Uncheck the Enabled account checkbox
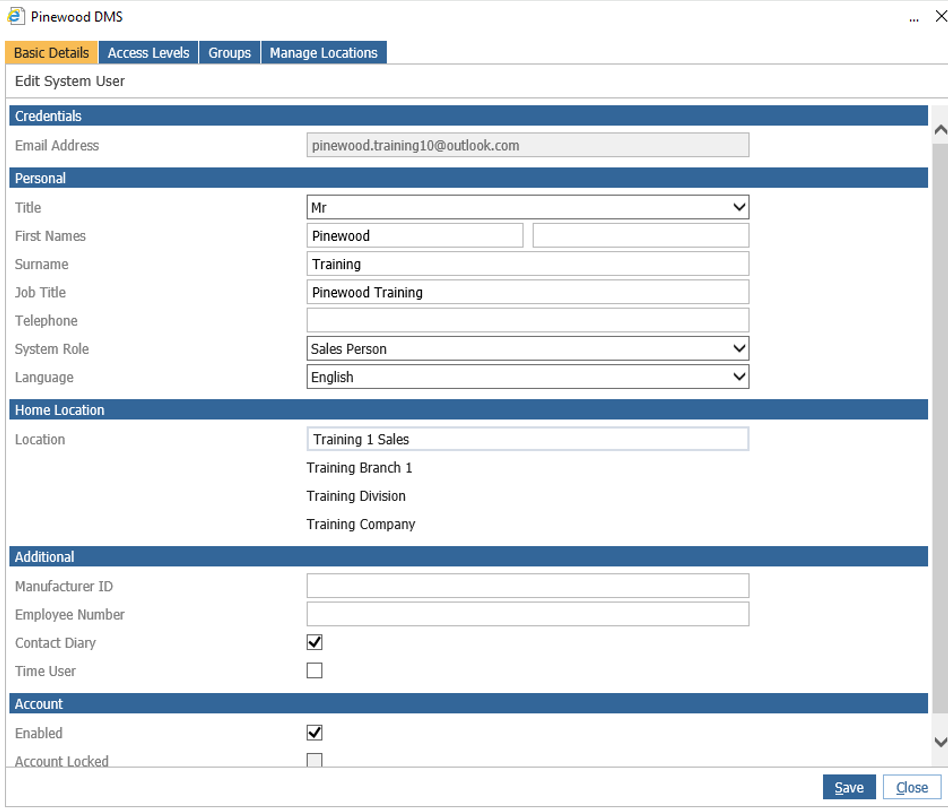 click(x=314, y=733)
